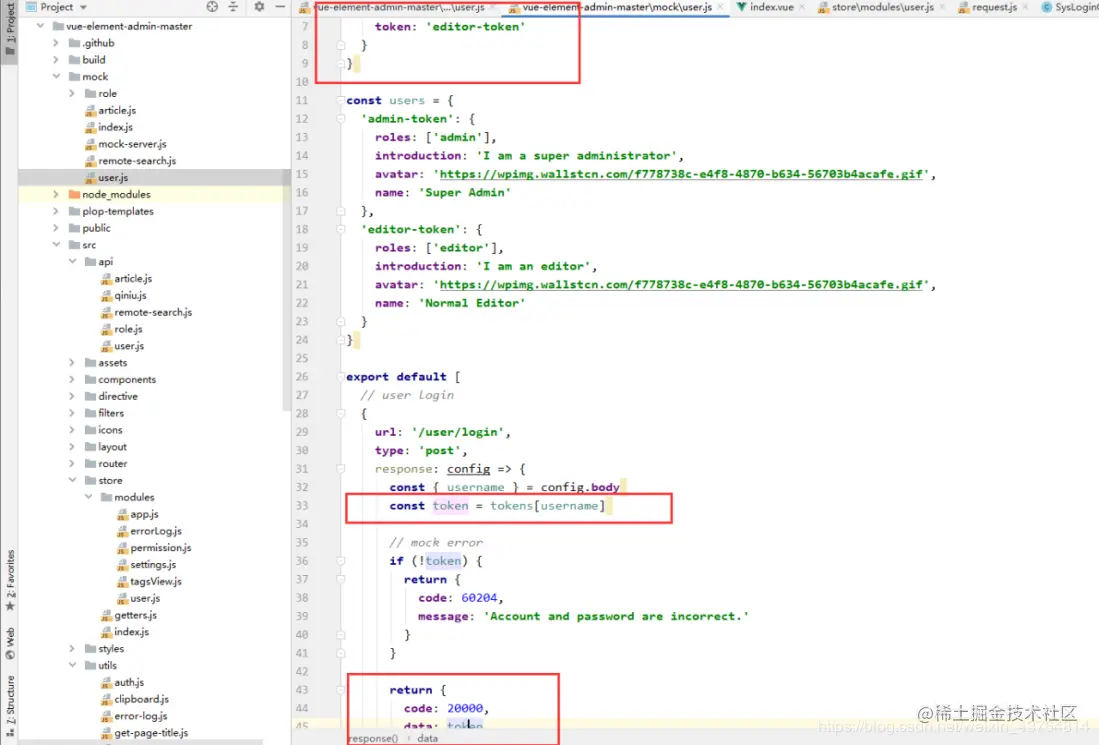This screenshot has width=1099, height=745.
Task: Expand the components folder
Action: click(72, 379)
